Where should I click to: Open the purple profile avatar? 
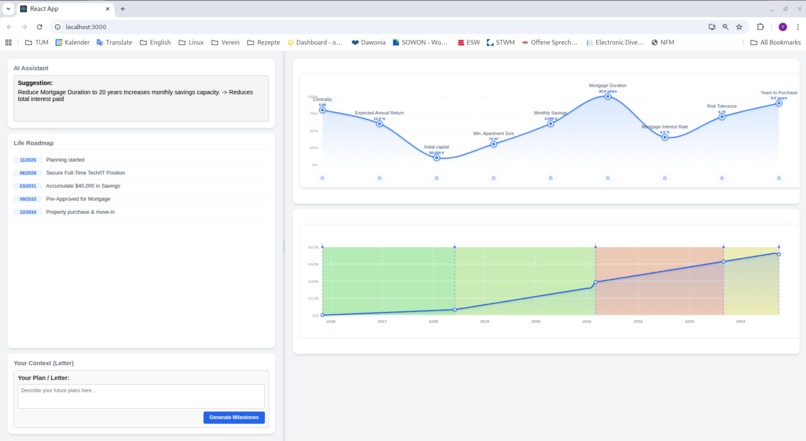(783, 27)
